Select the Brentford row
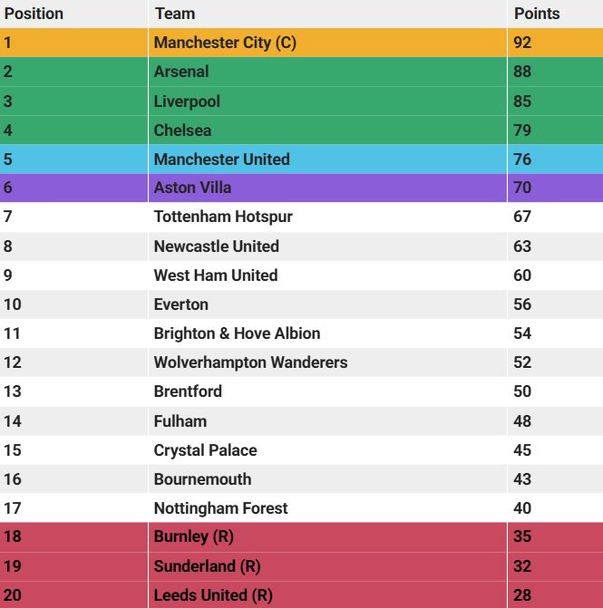This screenshot has height=608, width=603. point(301,392)
